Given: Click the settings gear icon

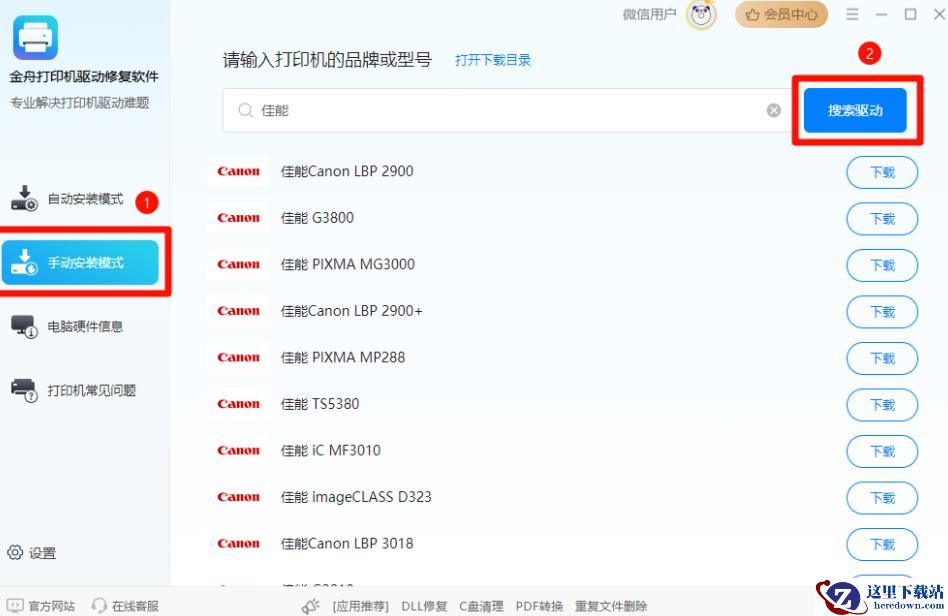Looking at the screenshot, I should [x=15, y=552].
